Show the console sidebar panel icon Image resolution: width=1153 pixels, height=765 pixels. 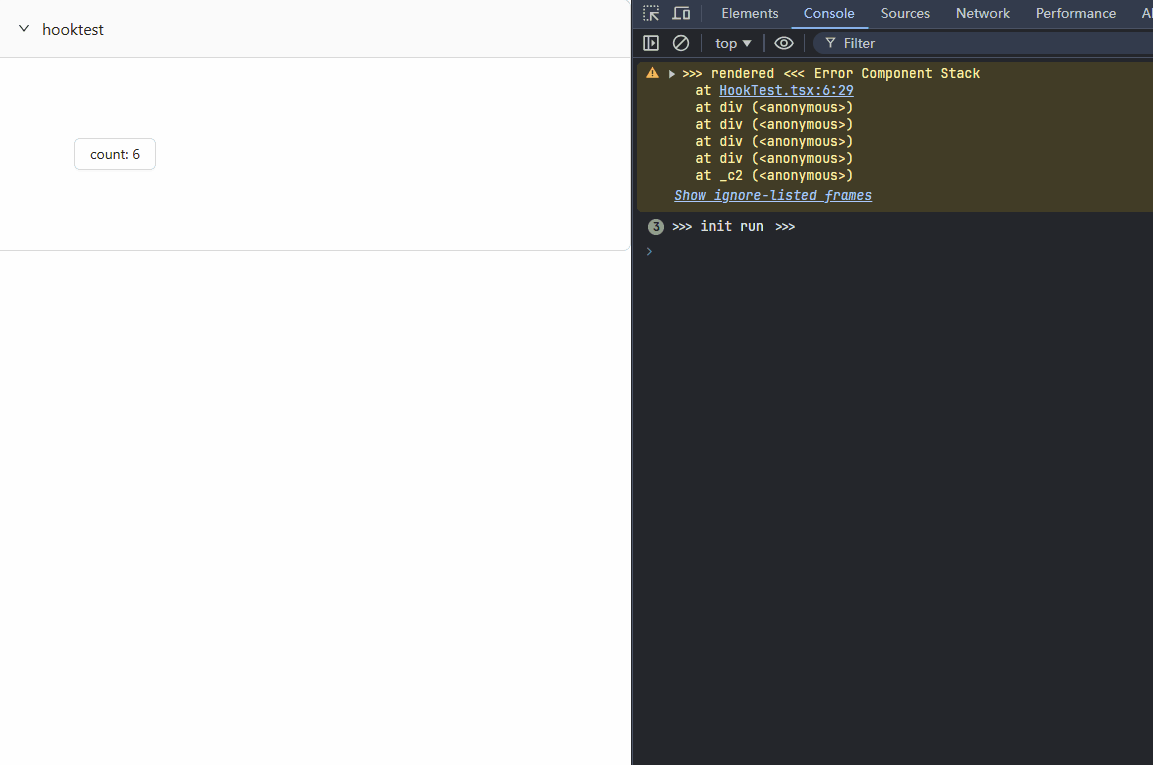tap(651, 43)
